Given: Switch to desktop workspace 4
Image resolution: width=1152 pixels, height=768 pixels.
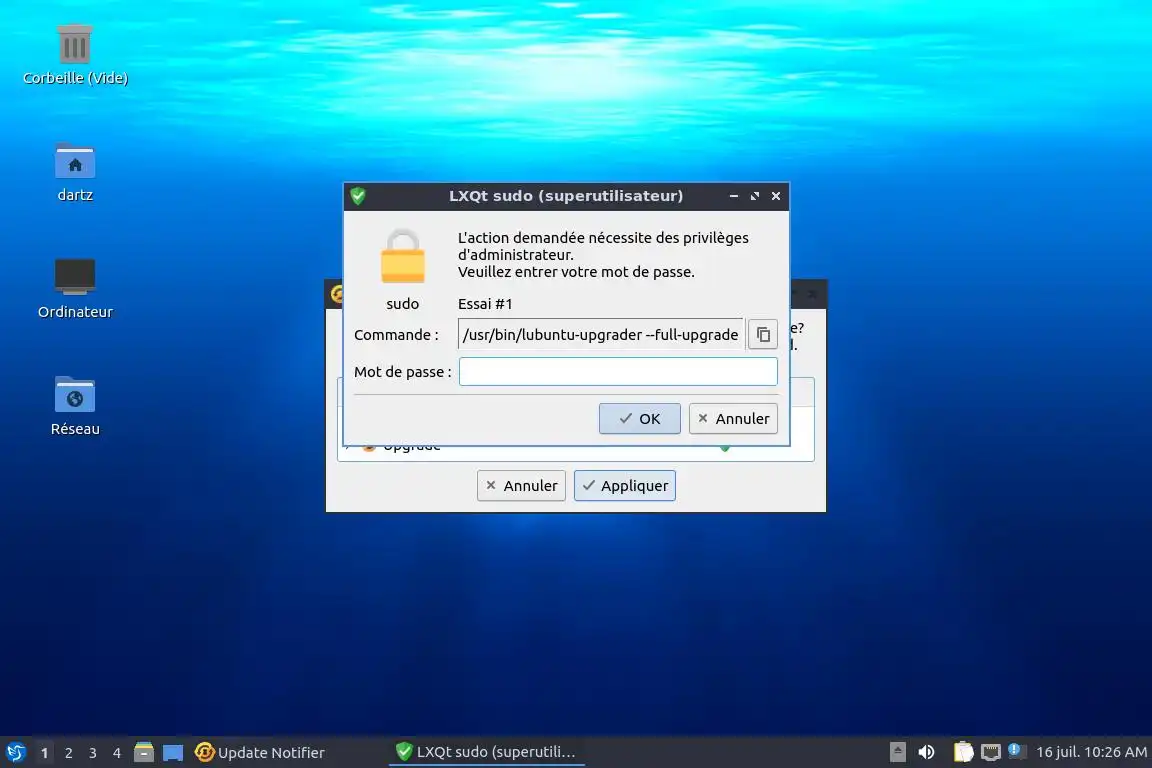Looking at the screenshot, I should (x=117, y=753).
